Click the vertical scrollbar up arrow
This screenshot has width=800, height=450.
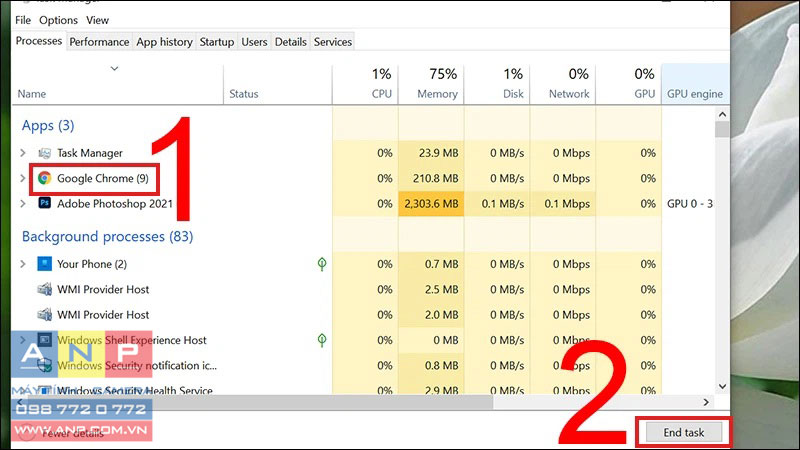[722, 114]
